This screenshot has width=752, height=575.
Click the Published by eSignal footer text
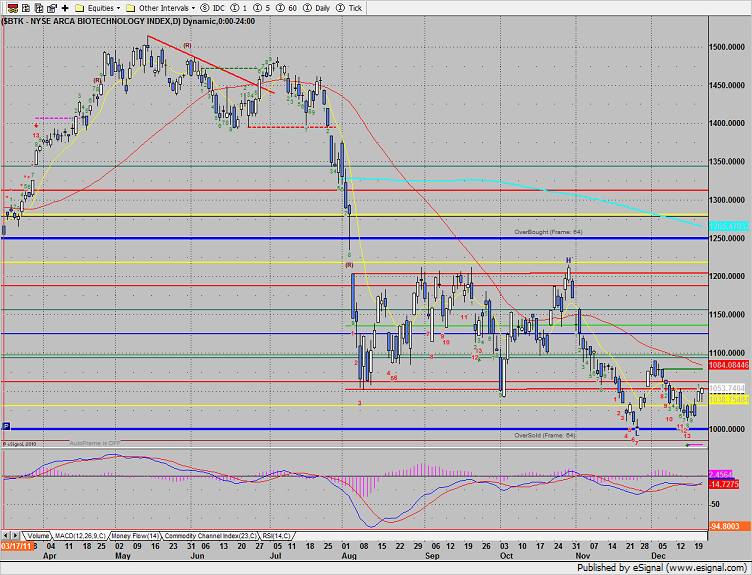(661, 568)
